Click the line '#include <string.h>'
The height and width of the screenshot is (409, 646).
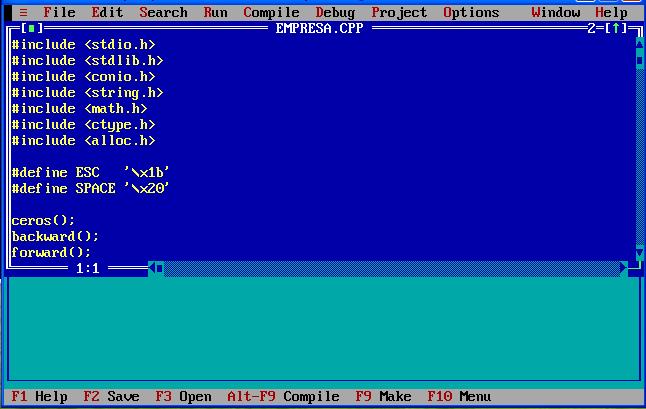tap(87, 93)
